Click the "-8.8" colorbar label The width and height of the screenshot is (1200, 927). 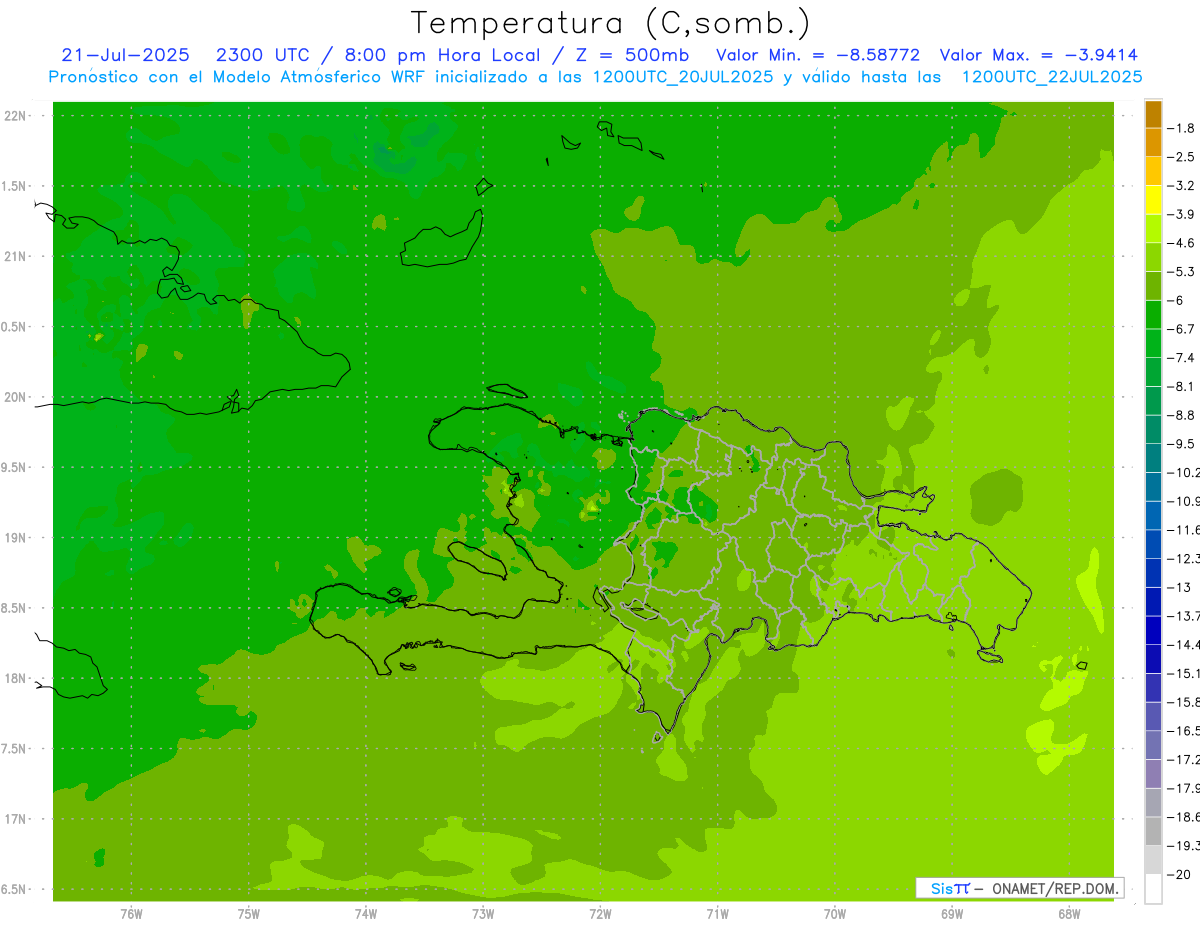pyautogui.click(x=1183, y=415)
